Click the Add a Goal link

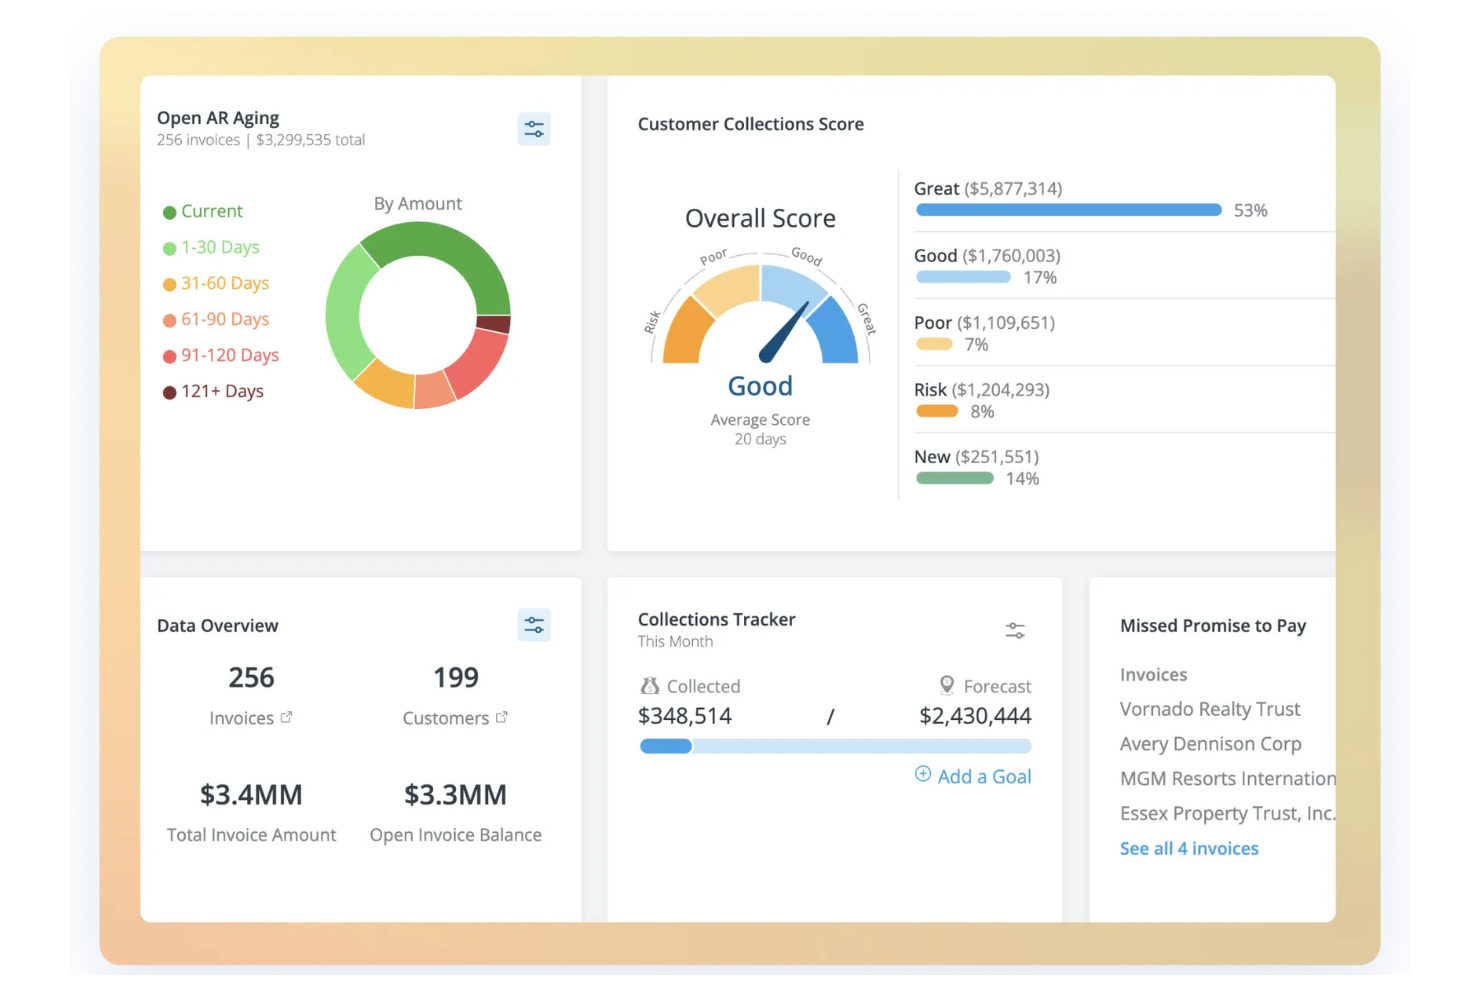984,776
